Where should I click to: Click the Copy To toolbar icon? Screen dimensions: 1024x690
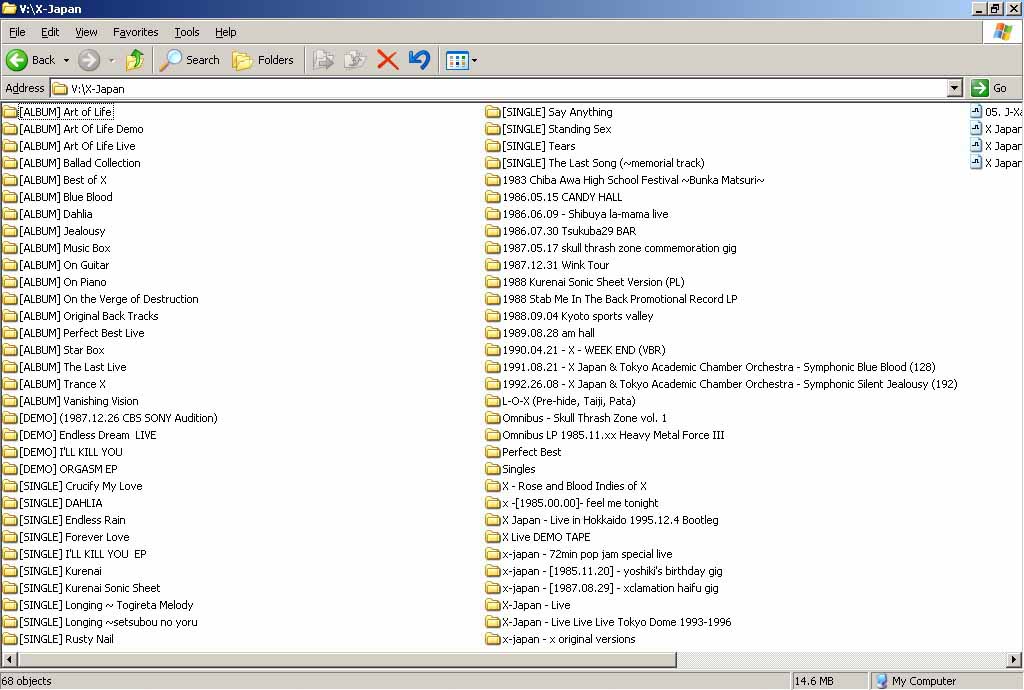click(355, 60)
